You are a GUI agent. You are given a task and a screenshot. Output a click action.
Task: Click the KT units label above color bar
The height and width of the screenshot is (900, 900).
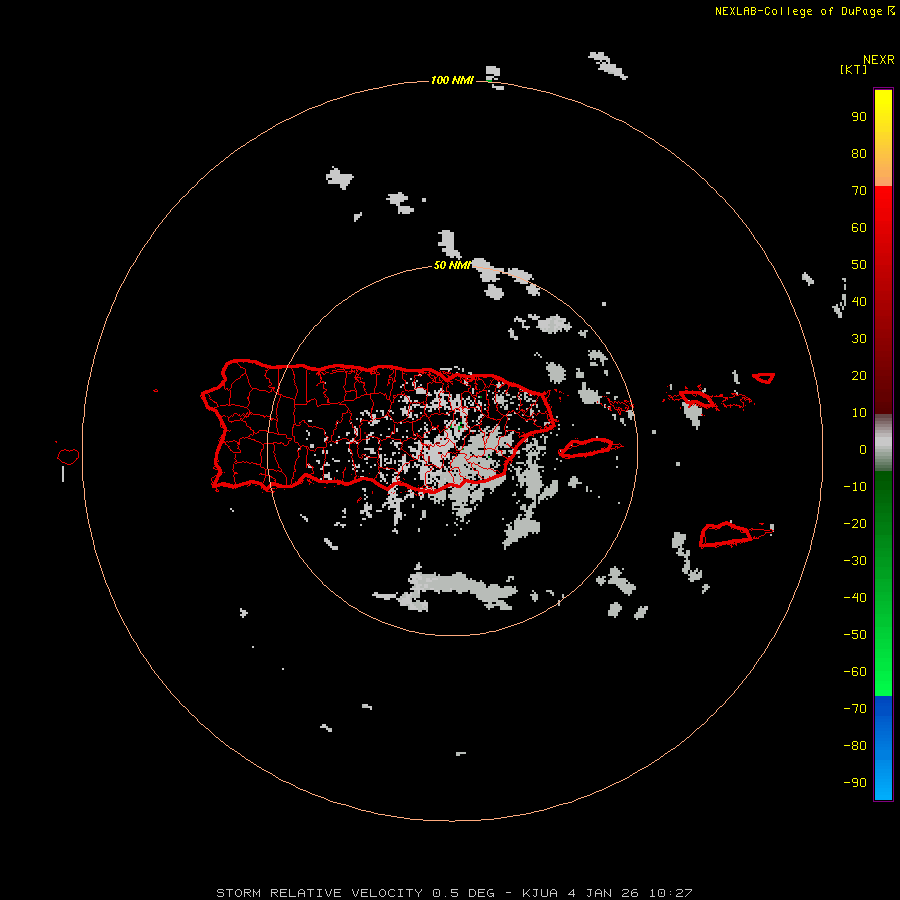click(853, 69)
